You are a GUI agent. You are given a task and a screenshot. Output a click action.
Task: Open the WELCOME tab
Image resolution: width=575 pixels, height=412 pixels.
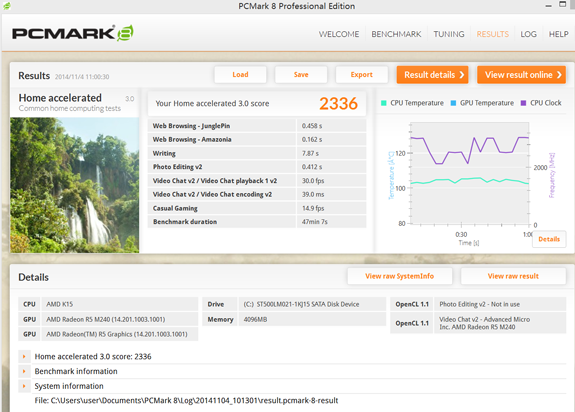point(339,34)
